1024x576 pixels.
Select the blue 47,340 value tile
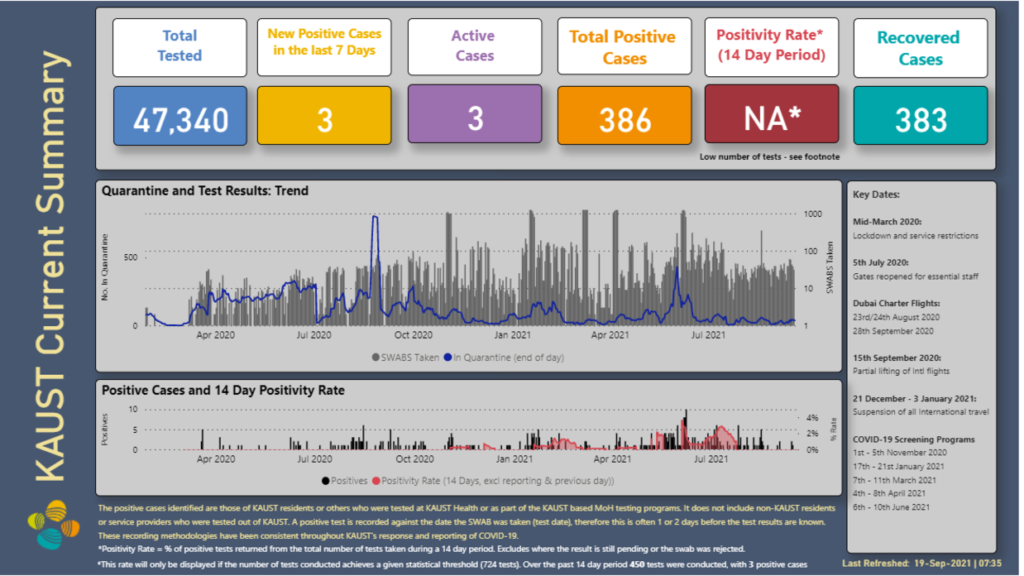click(x=180, y=119)
